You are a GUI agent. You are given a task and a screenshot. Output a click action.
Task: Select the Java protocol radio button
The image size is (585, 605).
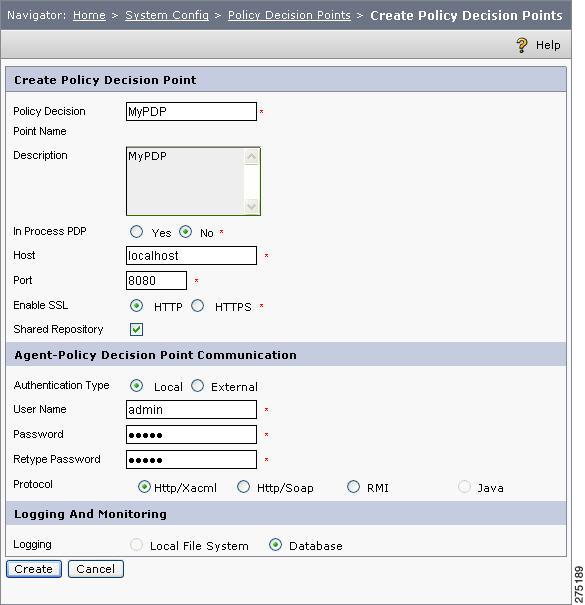coord(464,487)
